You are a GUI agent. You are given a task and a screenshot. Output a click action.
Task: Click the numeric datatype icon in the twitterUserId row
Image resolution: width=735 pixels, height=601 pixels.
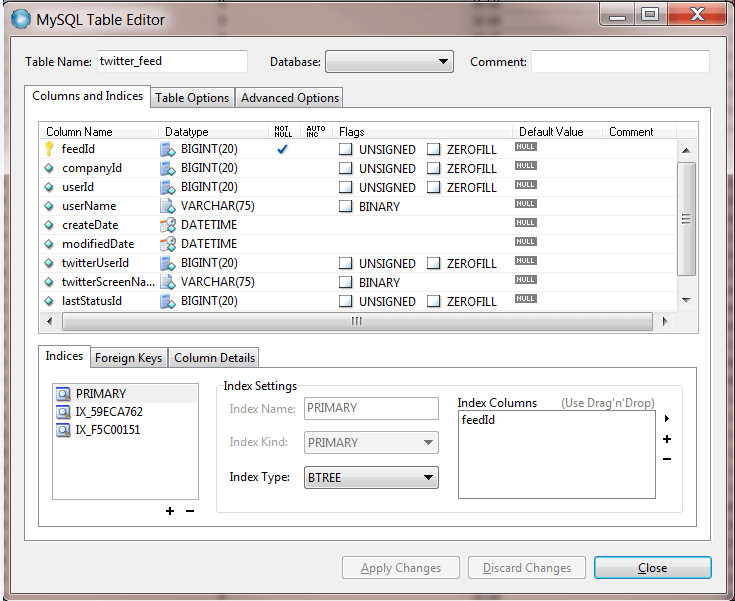coord(167,263)
